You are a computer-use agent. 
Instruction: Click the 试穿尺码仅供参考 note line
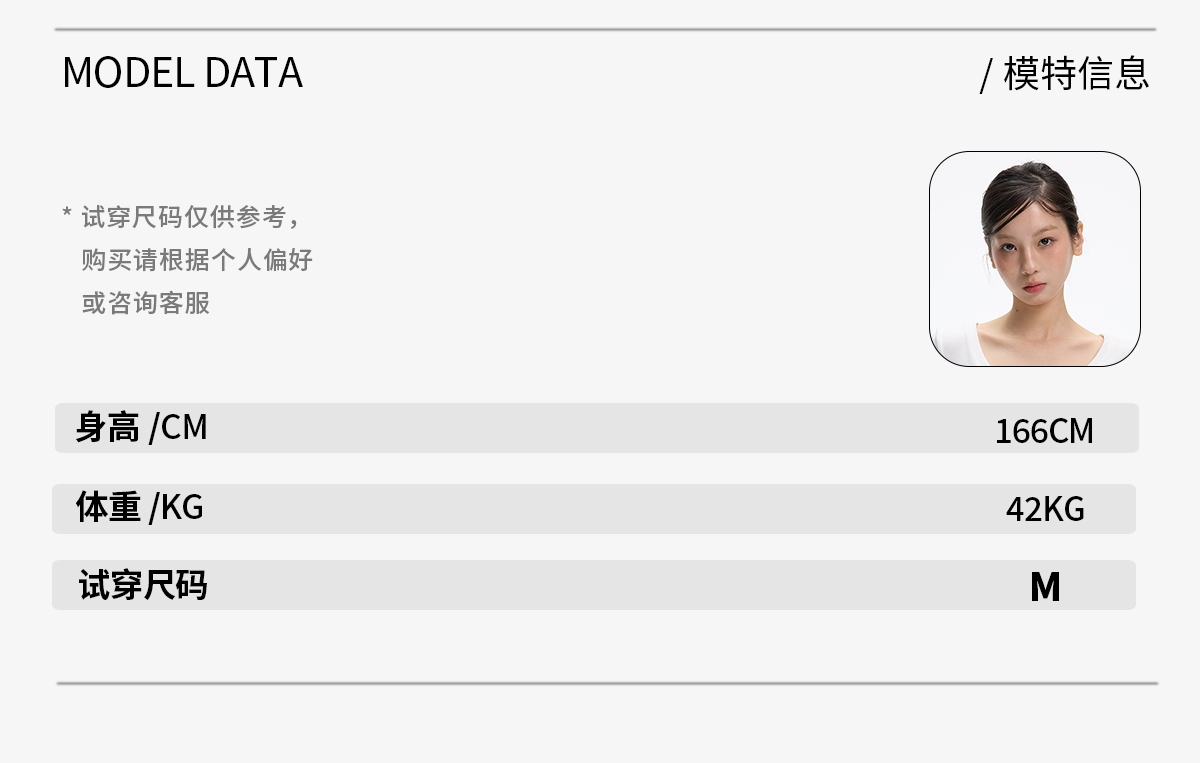(x=190, y=217)
